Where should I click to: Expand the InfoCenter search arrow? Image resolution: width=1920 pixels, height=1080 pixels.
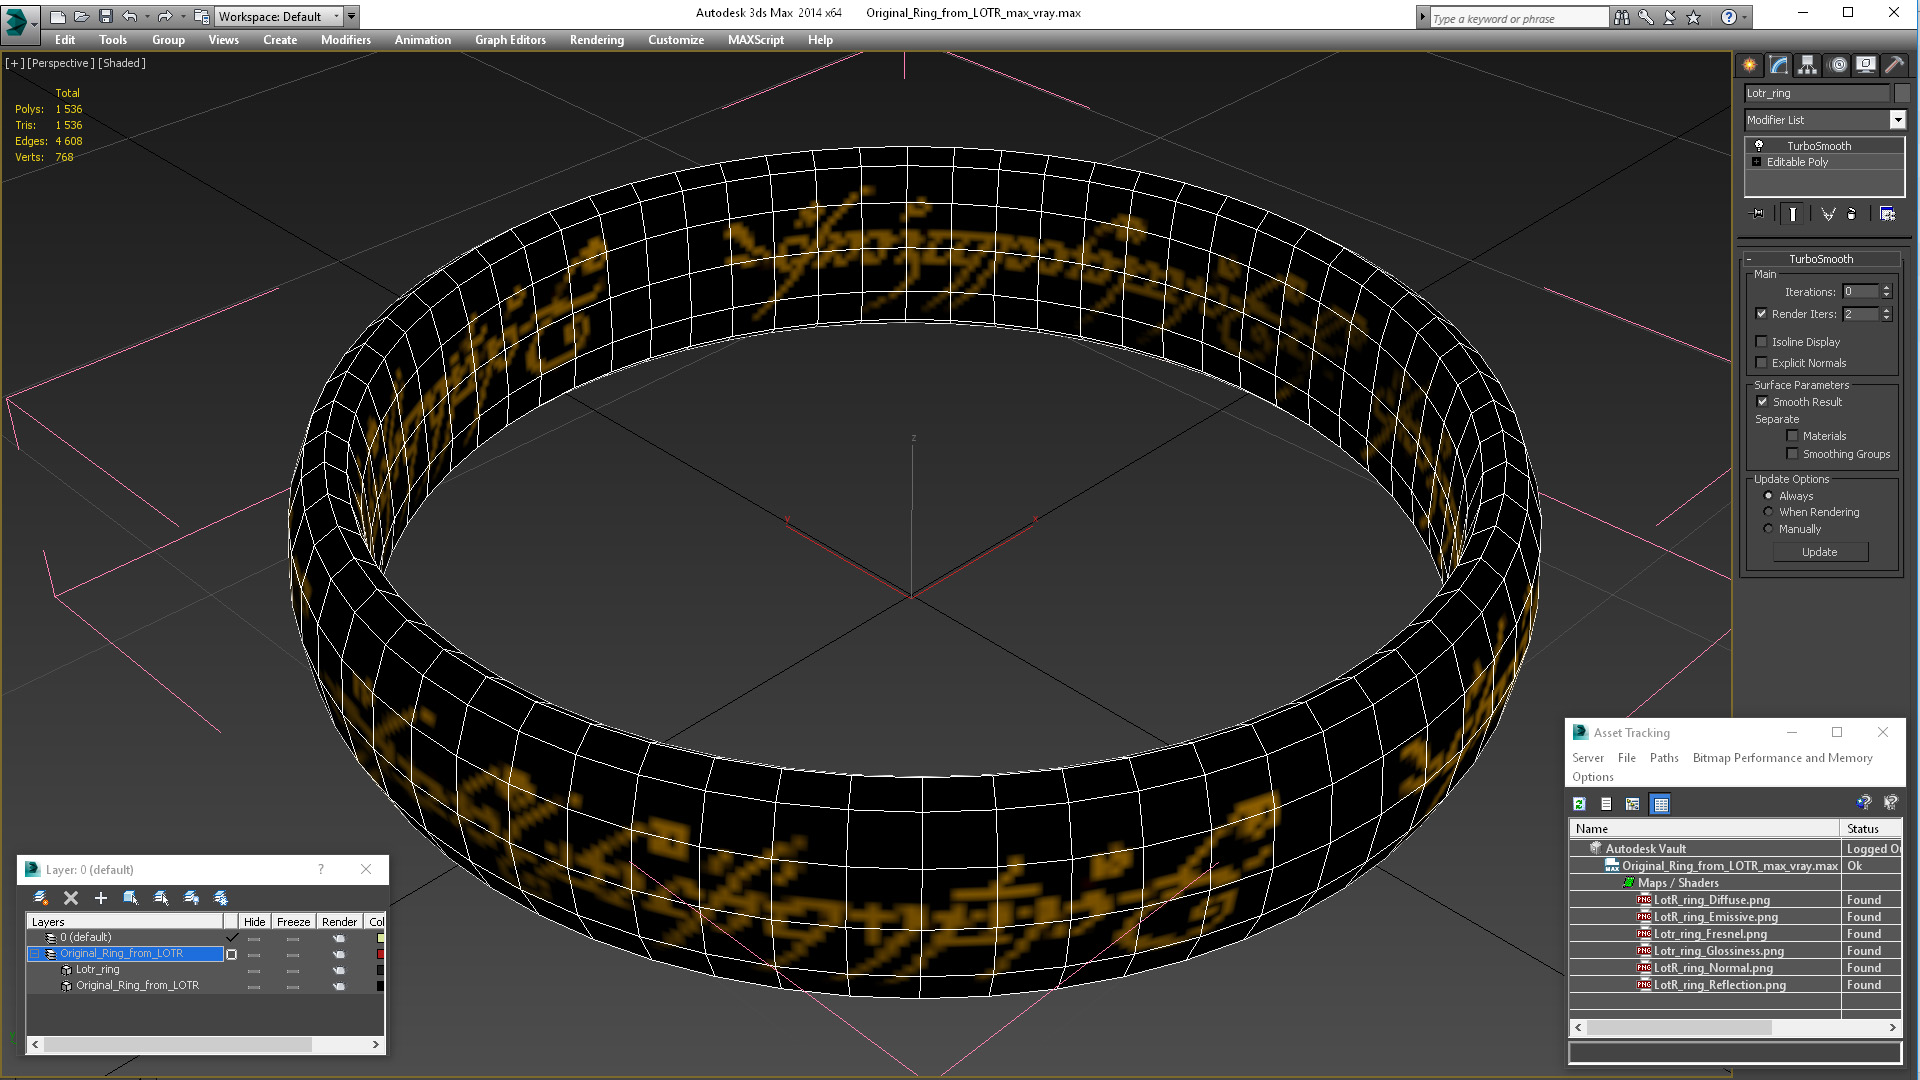[x=1422, y=17]
